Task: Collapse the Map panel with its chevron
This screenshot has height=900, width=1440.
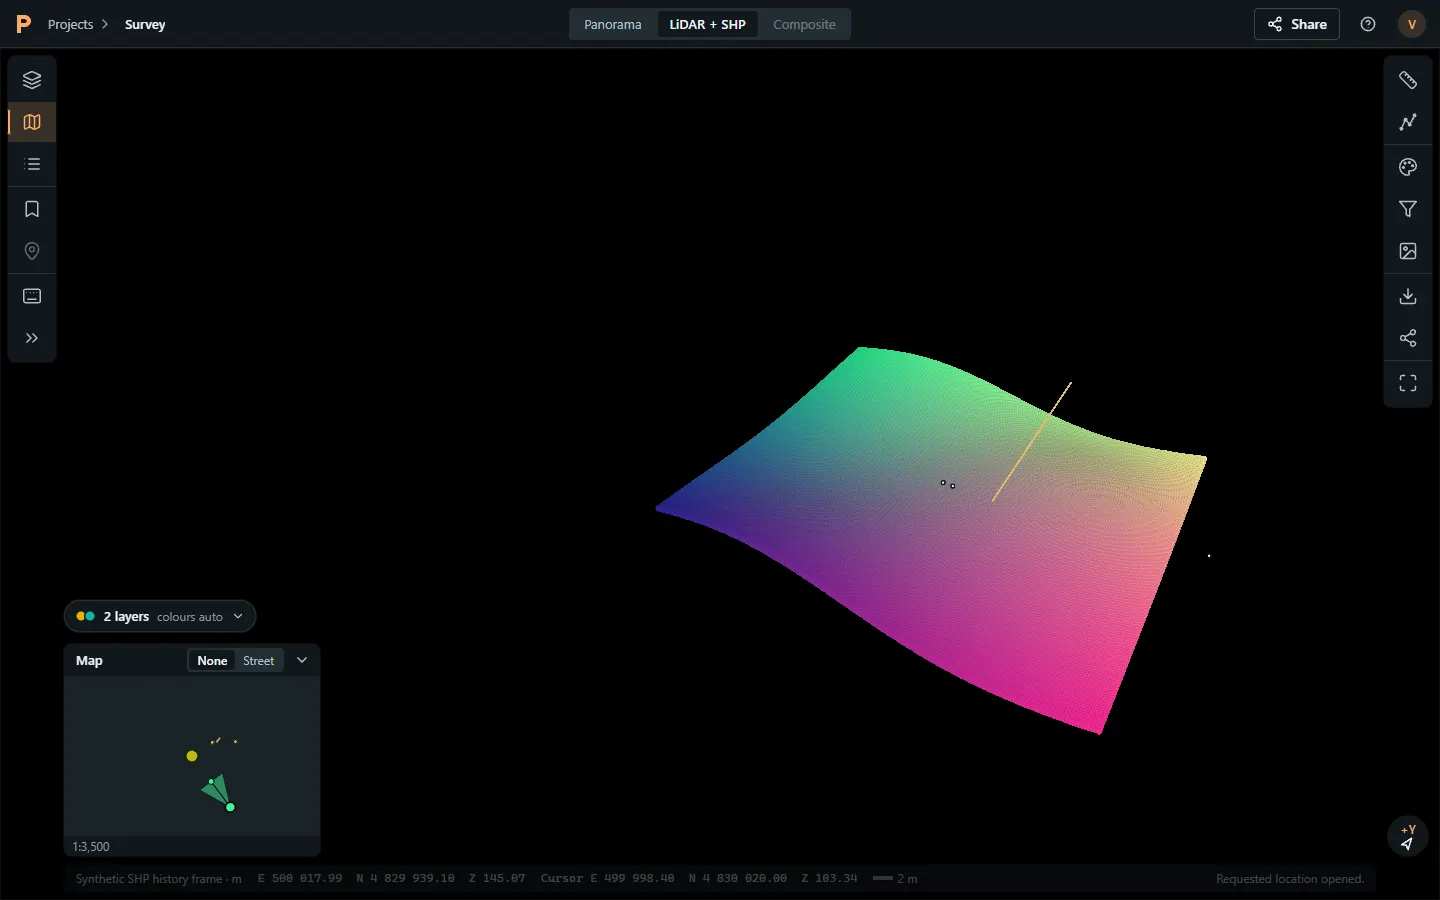Action: (302, 660)
